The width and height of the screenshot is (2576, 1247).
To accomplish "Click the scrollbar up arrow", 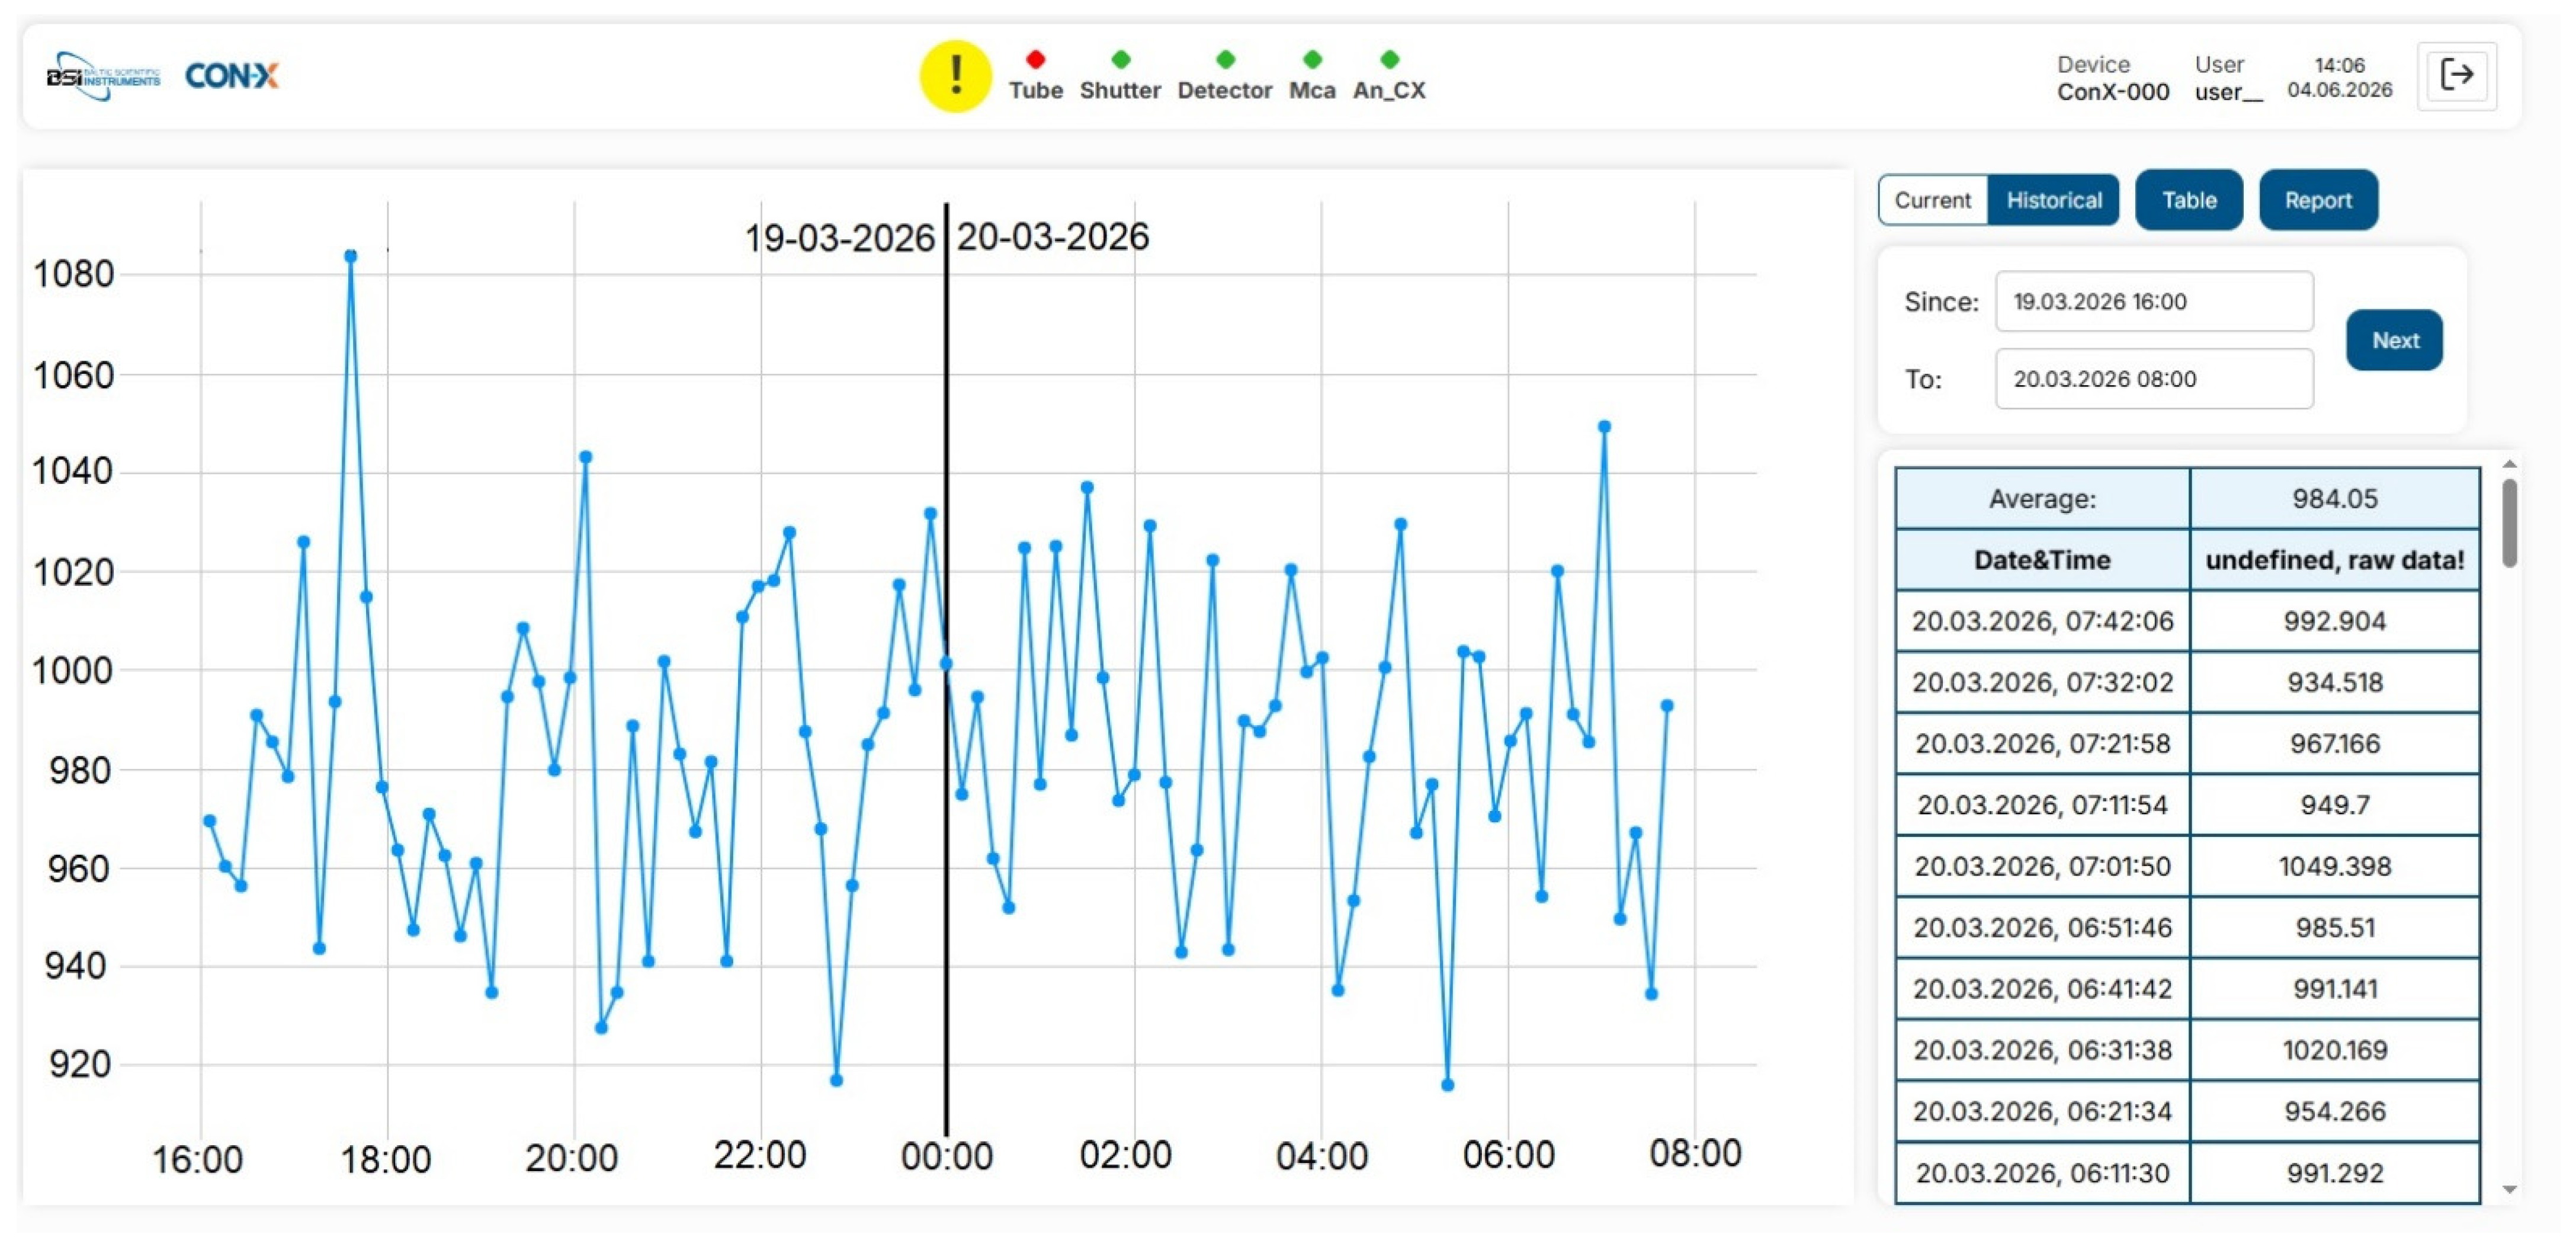I will pyautogui.click(x=2509, y=465).
